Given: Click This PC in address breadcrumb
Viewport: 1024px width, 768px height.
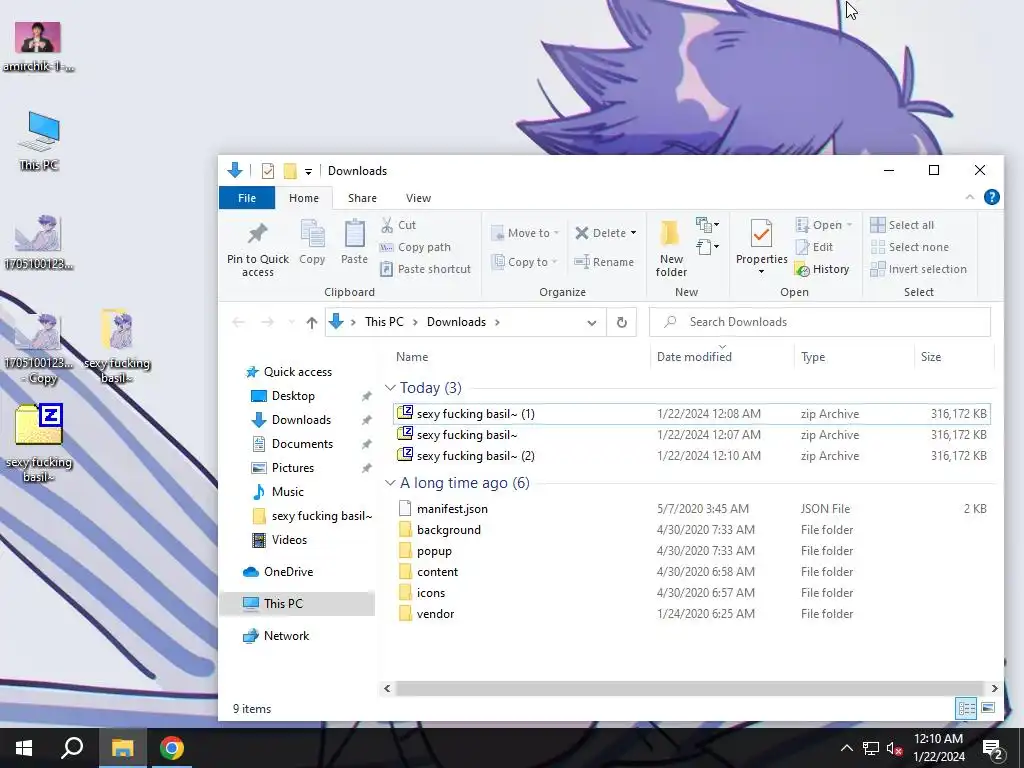Looking at the screenshot, I should (x=384, y=322).
